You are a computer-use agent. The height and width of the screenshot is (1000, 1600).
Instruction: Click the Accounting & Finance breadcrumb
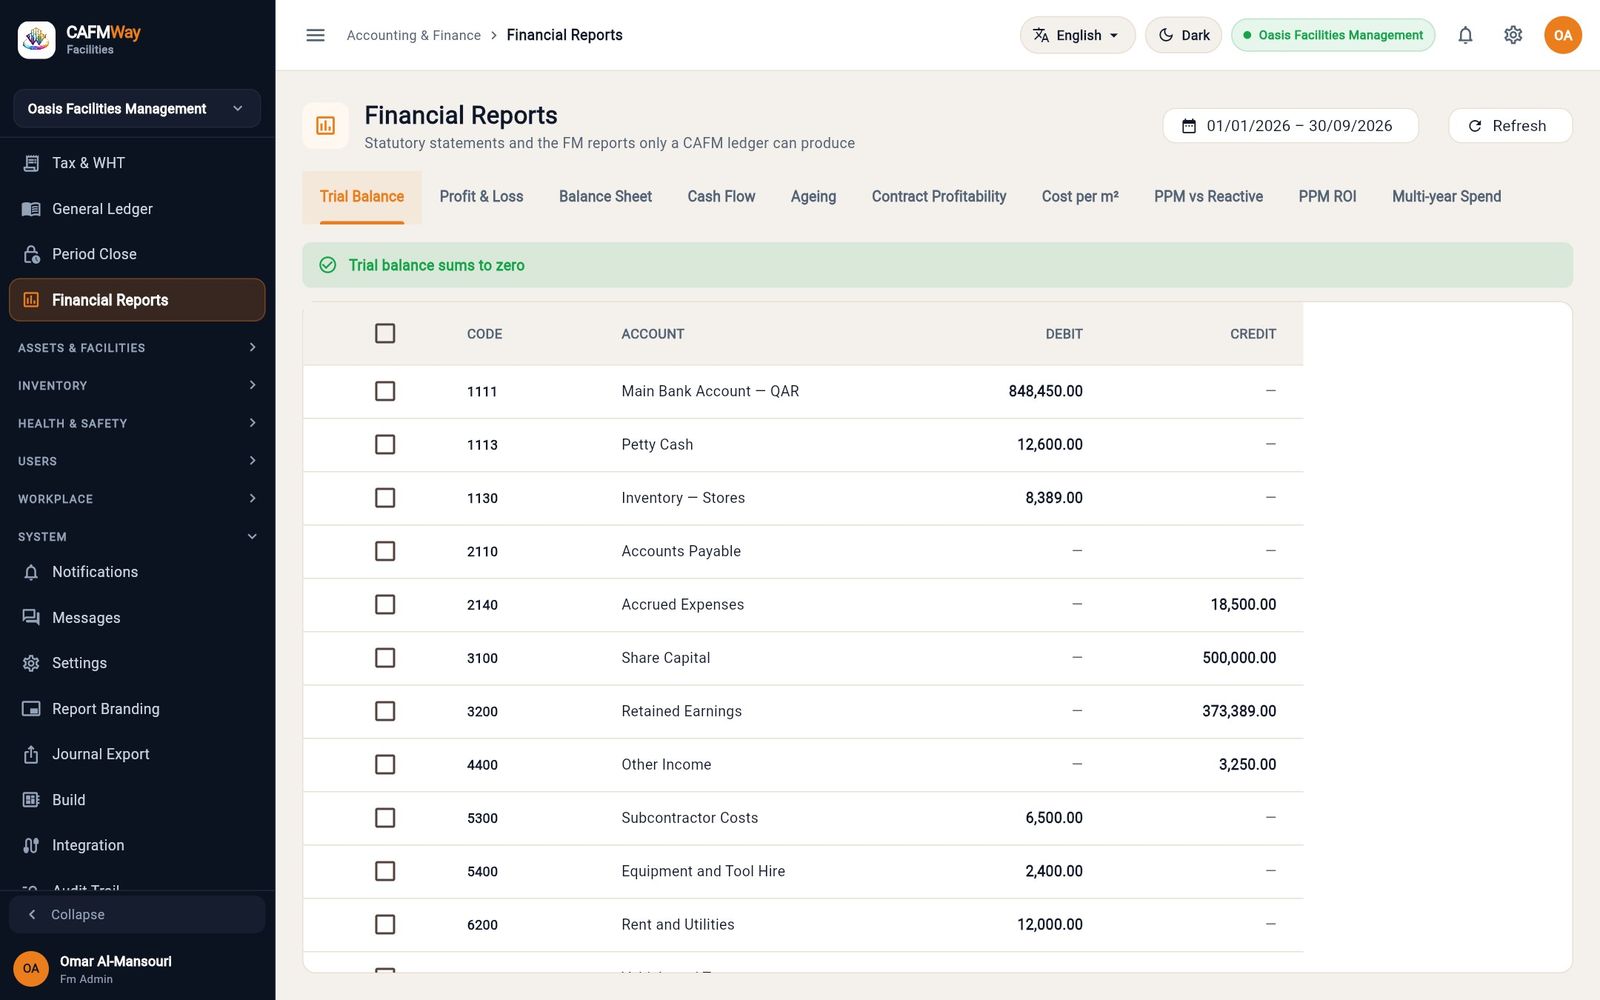[413, 35]
